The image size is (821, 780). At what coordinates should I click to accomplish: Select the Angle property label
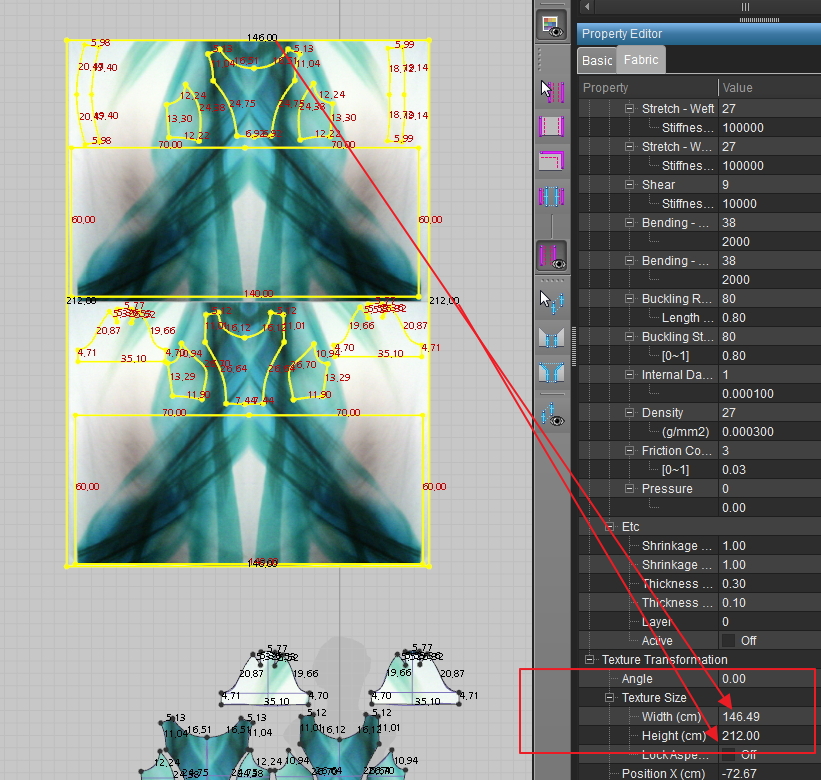click(x=637, y=678)
